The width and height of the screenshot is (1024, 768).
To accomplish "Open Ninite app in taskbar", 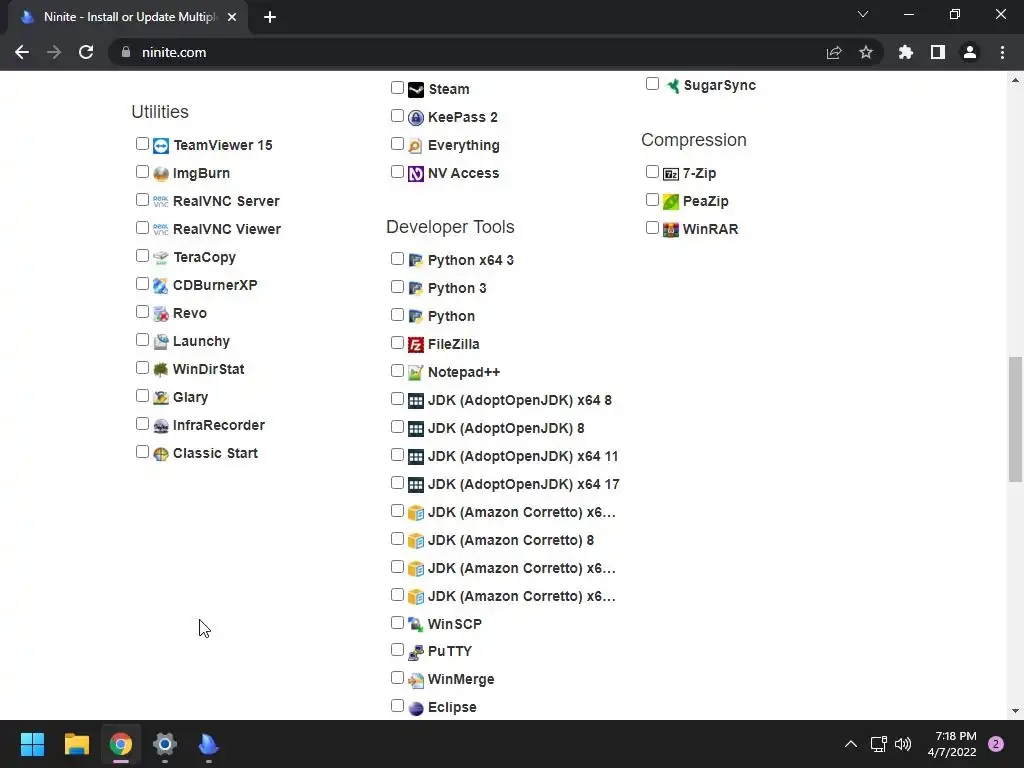I will [208, 744].
